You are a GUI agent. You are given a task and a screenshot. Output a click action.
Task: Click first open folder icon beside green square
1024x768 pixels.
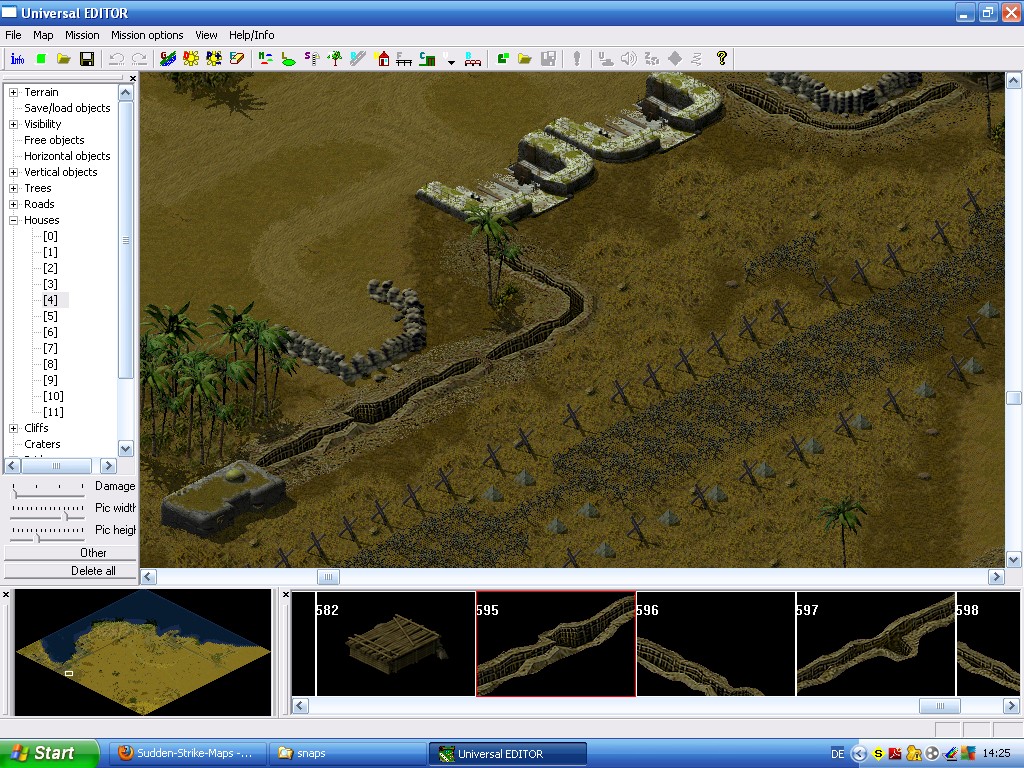(x=63, y=59)
